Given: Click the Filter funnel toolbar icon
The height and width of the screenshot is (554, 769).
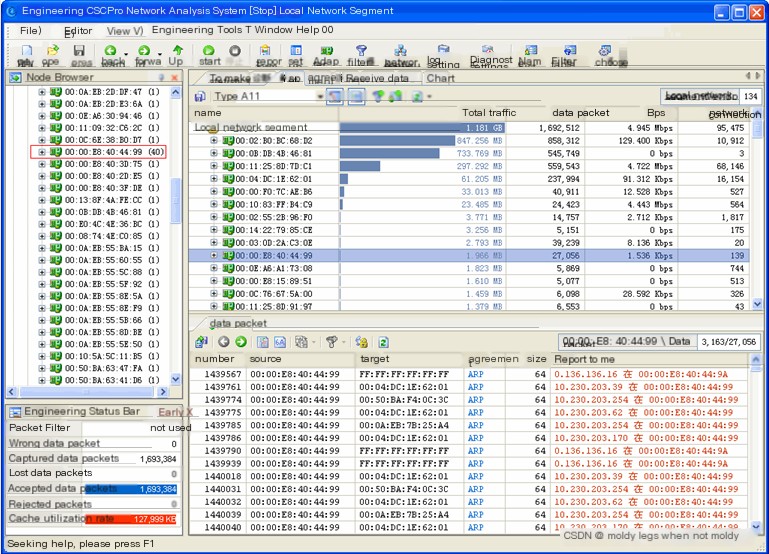Looking at the screenshot, I should 361,50.
